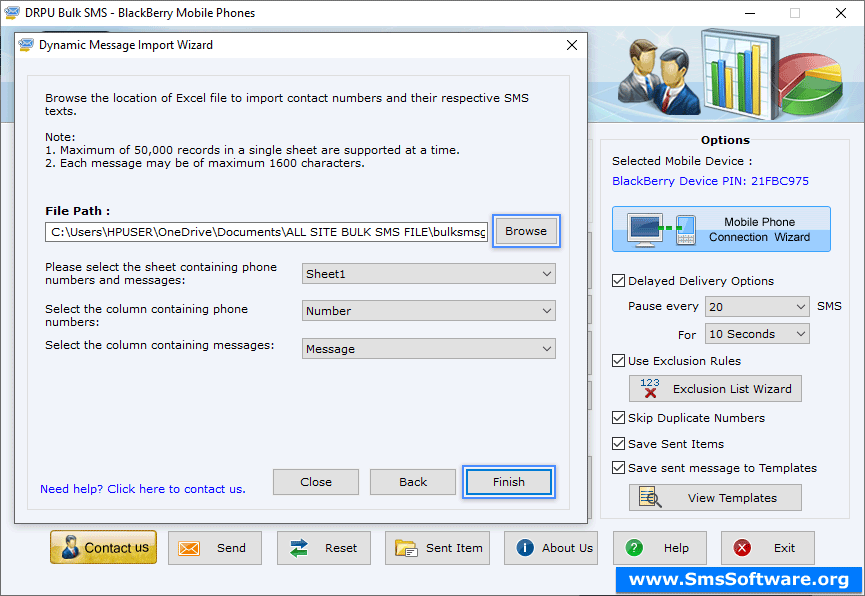Click the folder icon on Sent Item

tap(406, 548)
